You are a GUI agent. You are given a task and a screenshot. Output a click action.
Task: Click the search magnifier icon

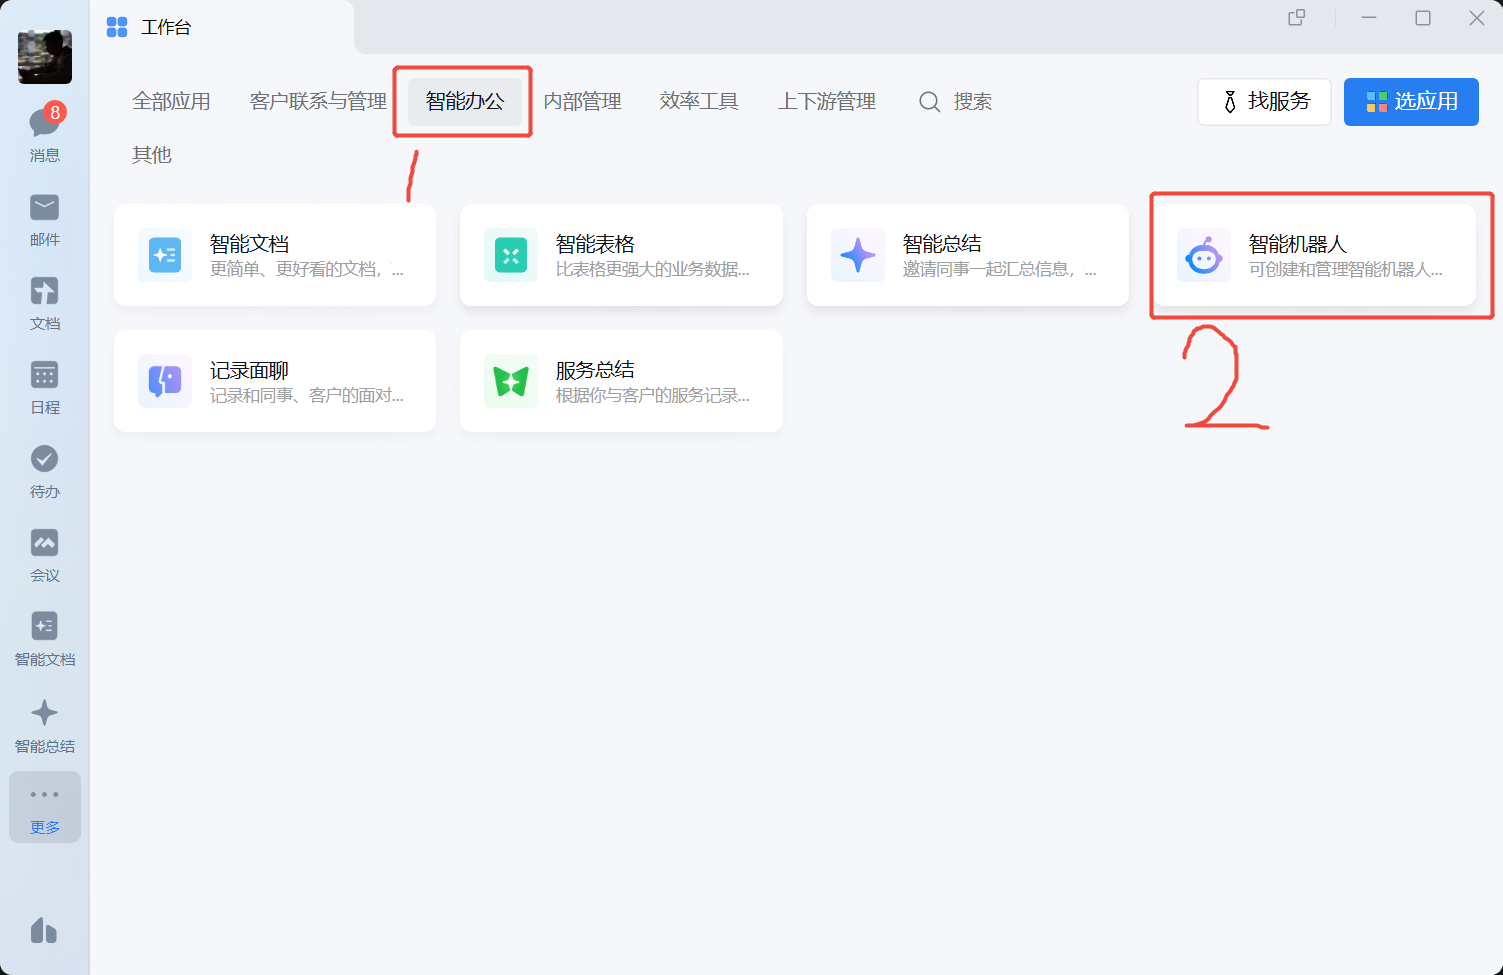(930, 102)
